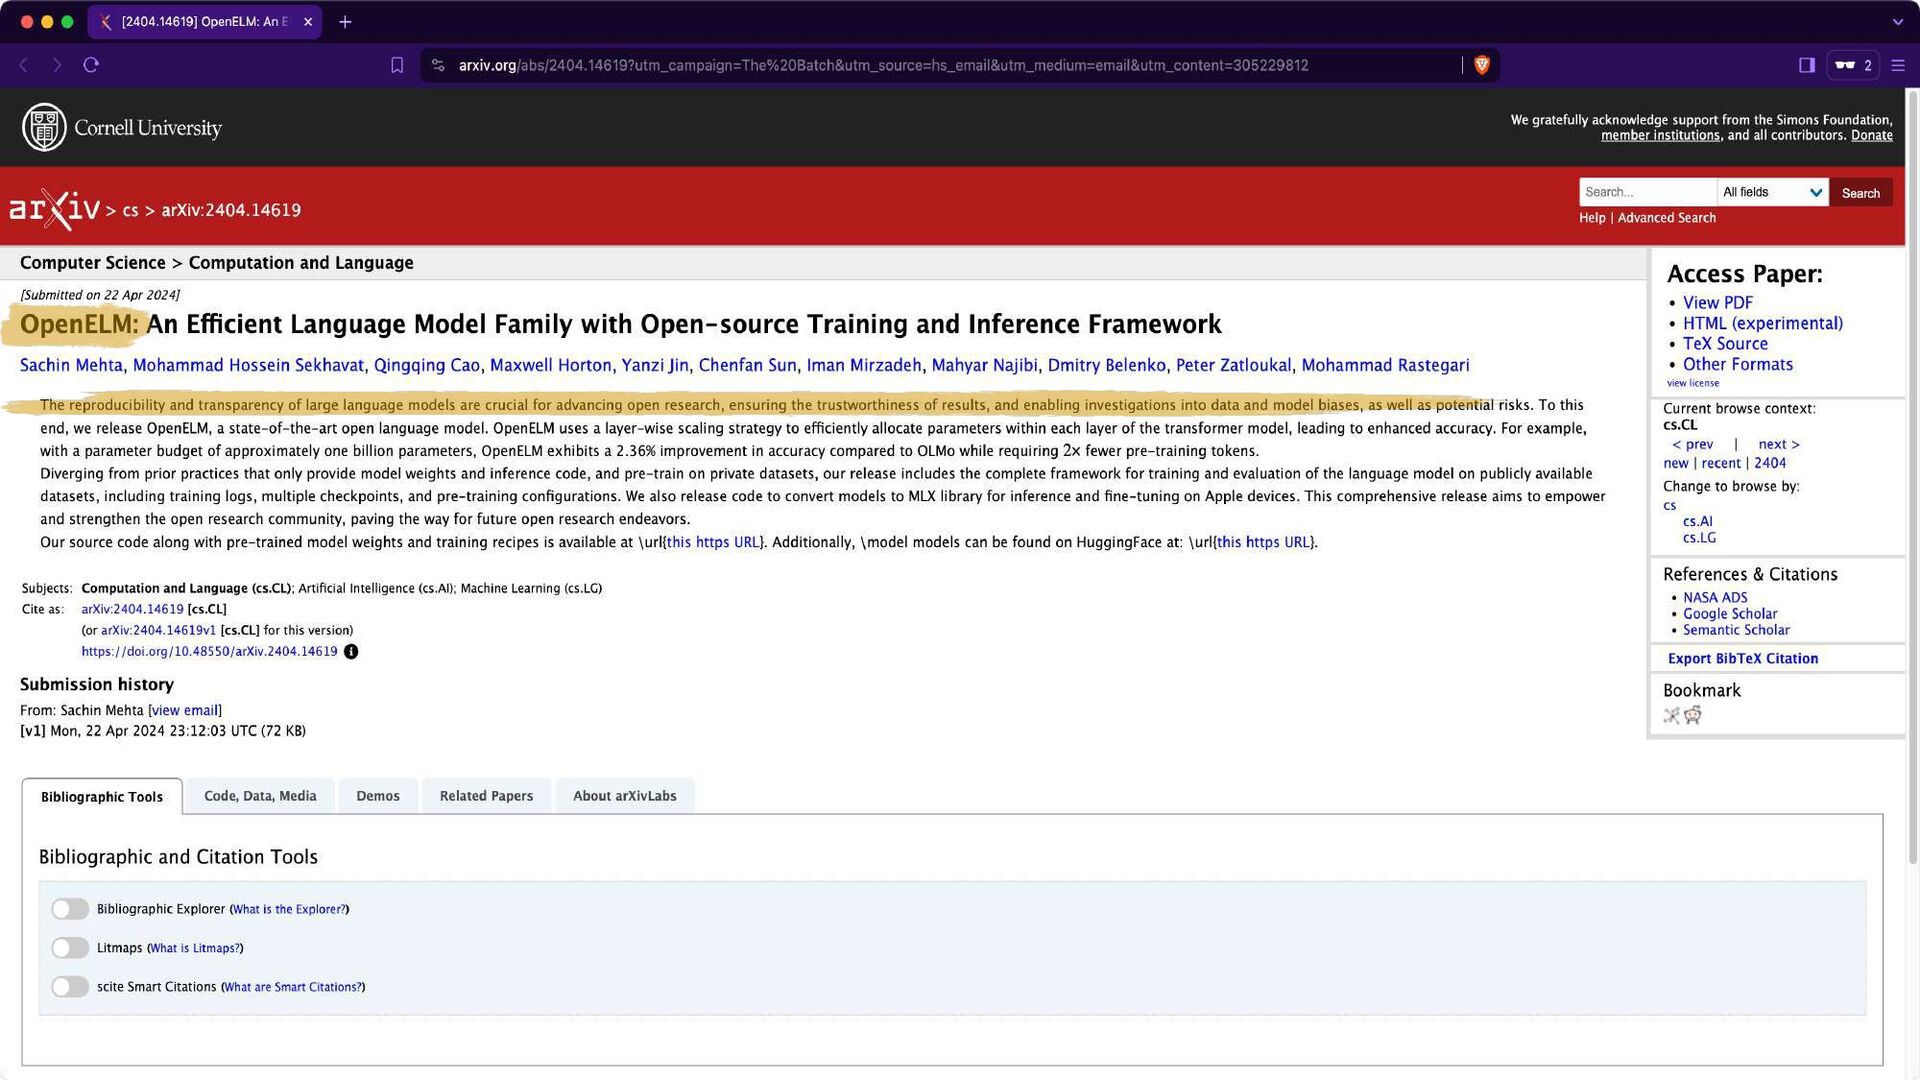Open Google Scholar citations link

(x=1730, y=614)
